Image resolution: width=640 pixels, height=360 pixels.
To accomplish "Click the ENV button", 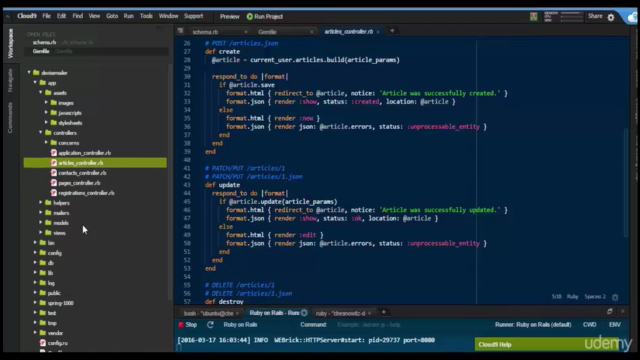I will (615, 325).
